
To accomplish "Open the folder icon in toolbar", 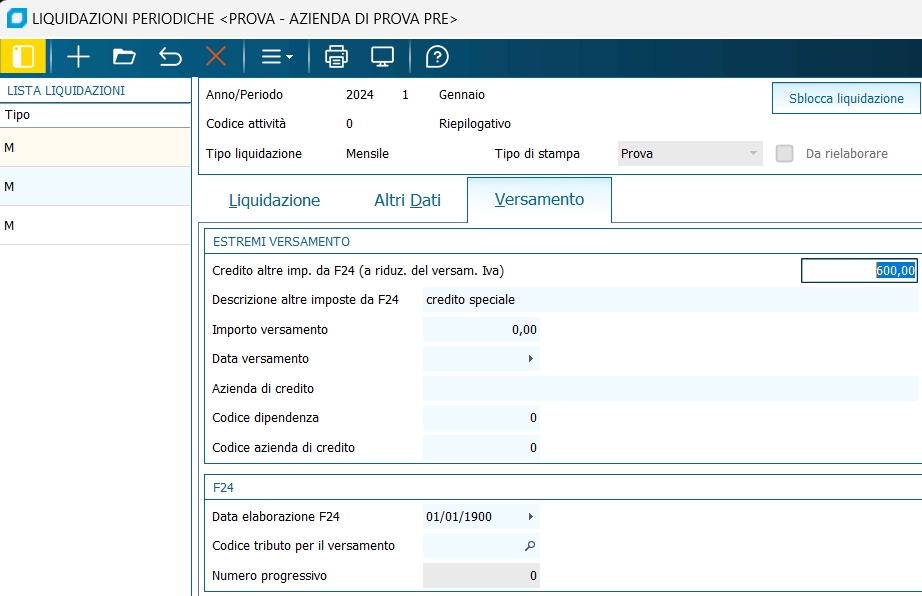I will (x=124, y=57).
